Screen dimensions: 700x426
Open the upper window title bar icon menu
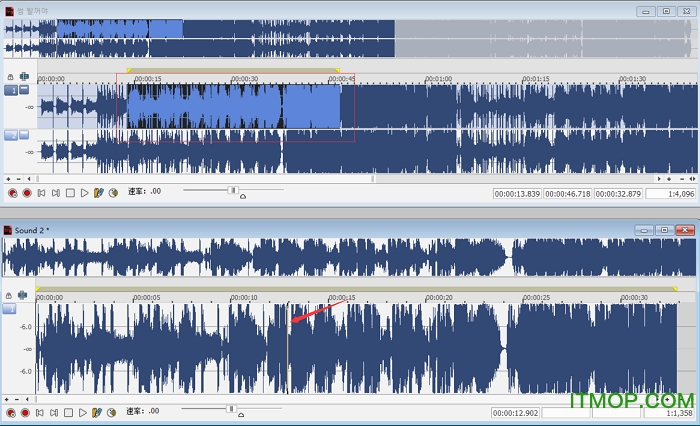(9, 11)
